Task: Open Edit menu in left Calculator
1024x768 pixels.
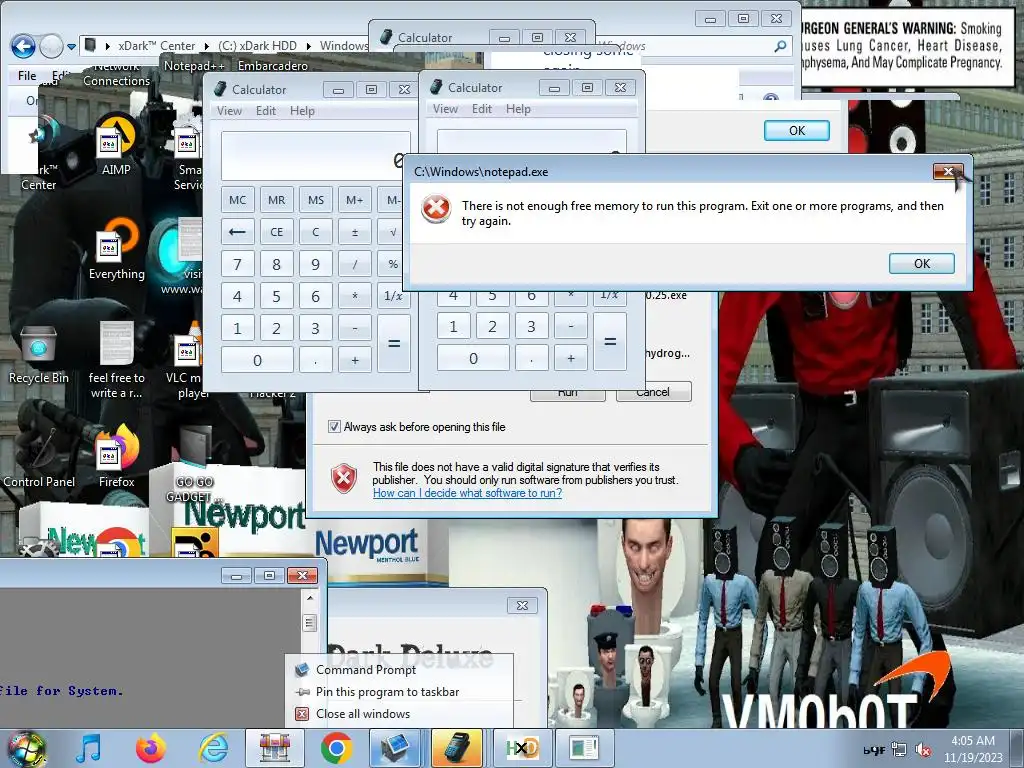Action: (265, 110)
